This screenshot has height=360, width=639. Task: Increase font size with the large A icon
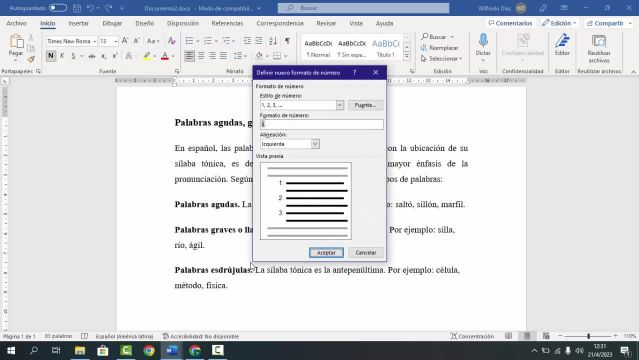pyautogui.click(x=125, y=41)
